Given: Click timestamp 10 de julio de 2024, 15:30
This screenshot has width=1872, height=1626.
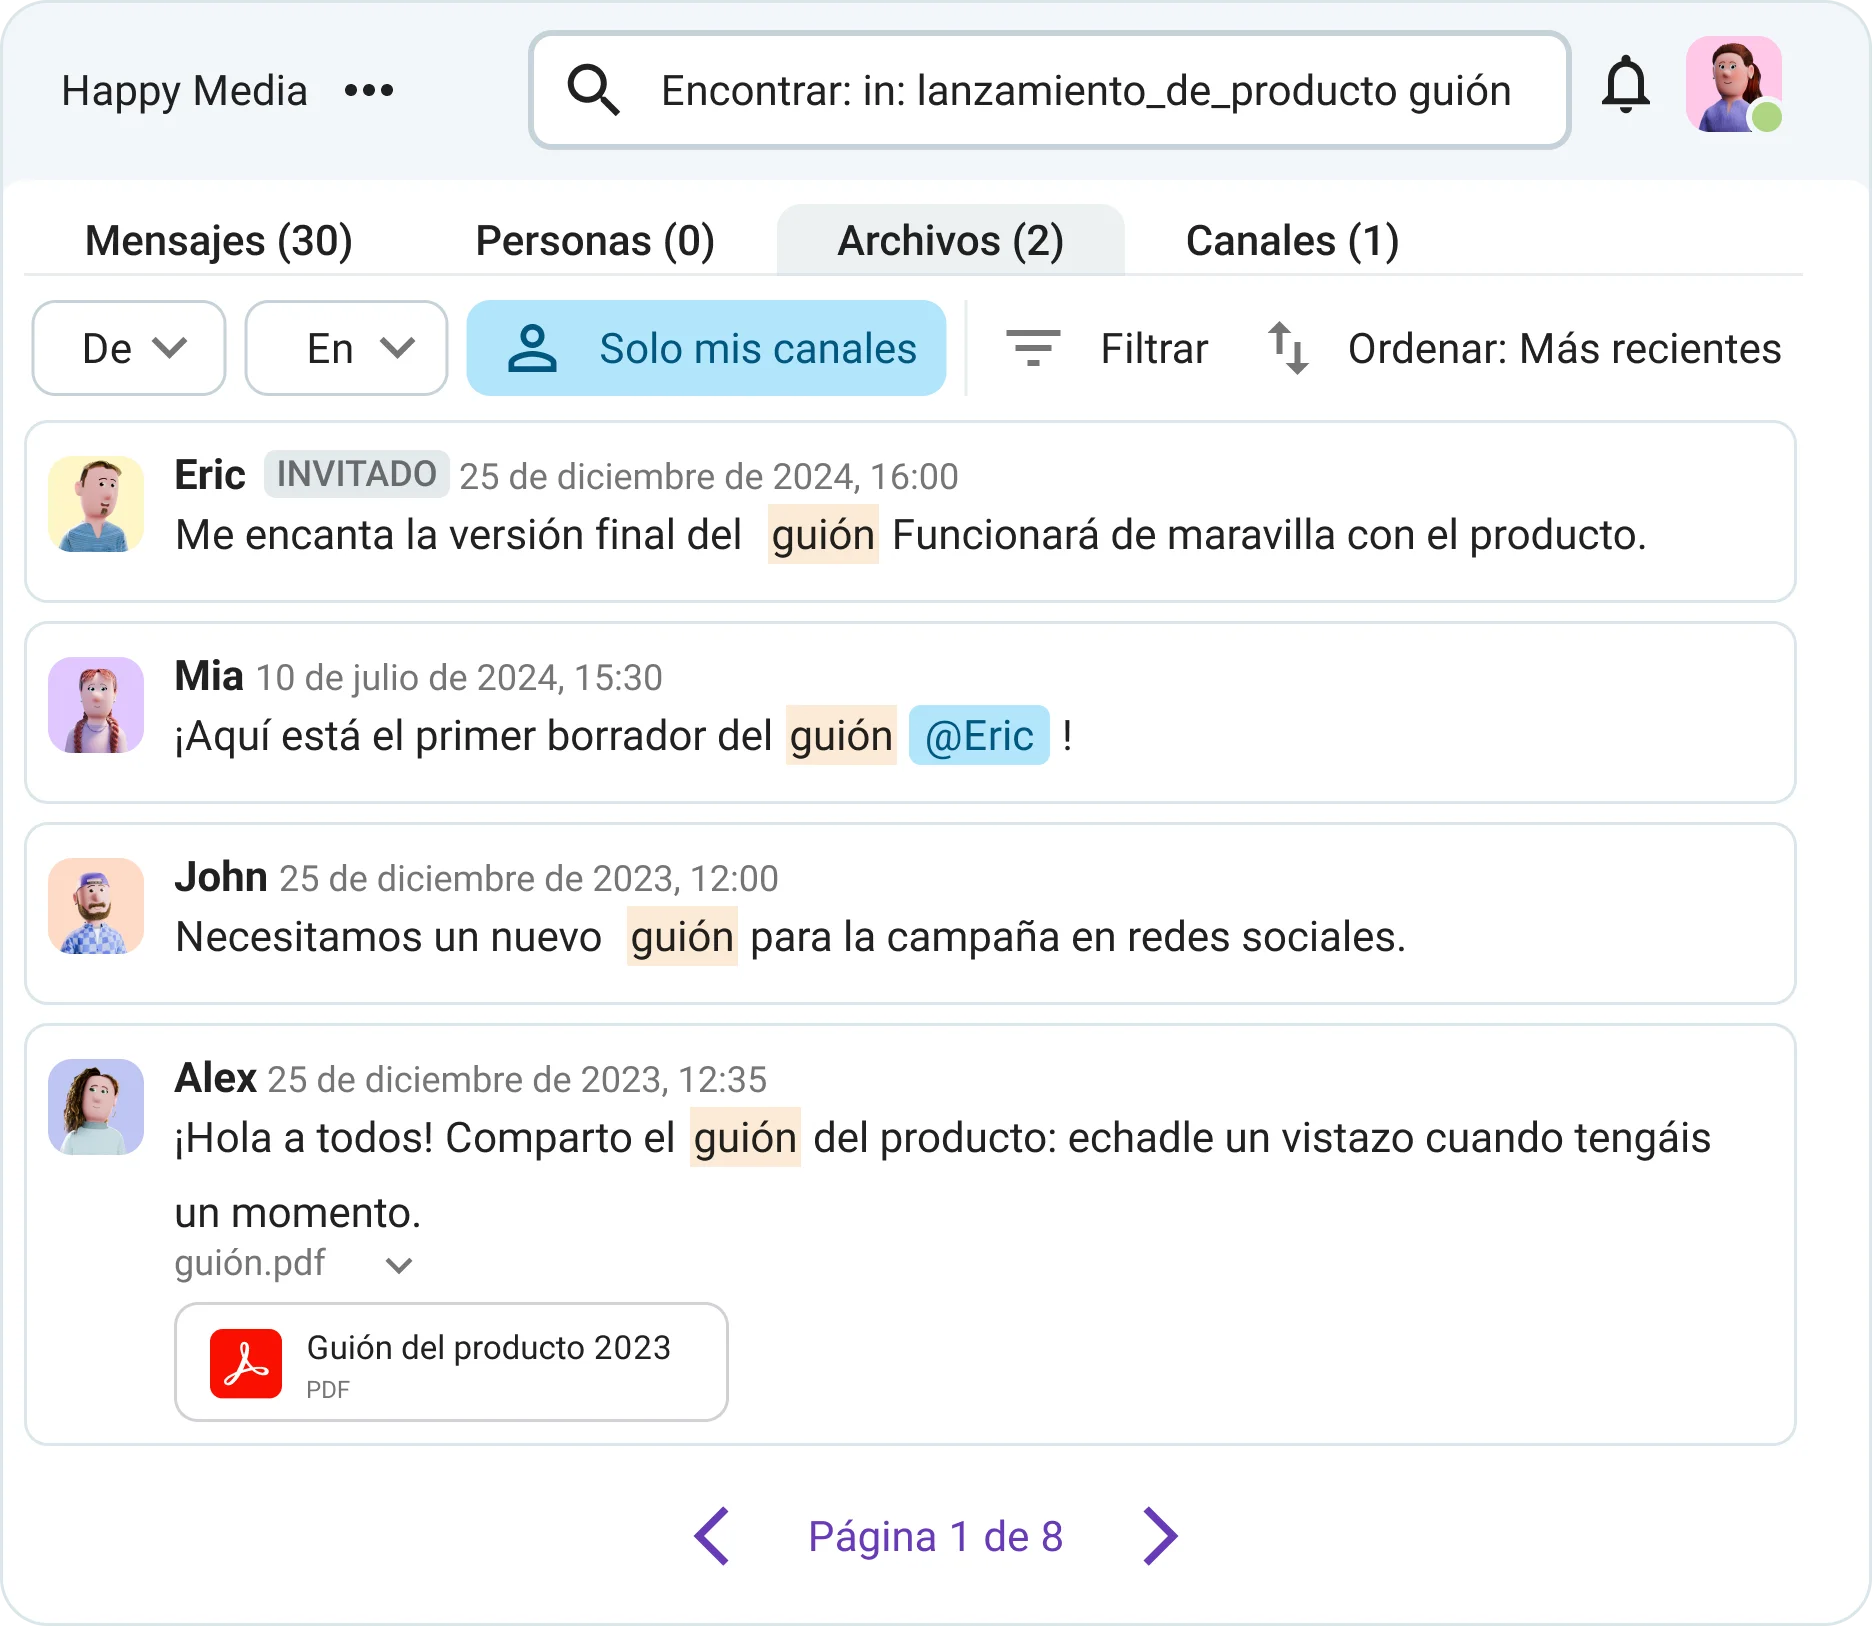Looking at the screenshot, I should (x=459, y=678).
